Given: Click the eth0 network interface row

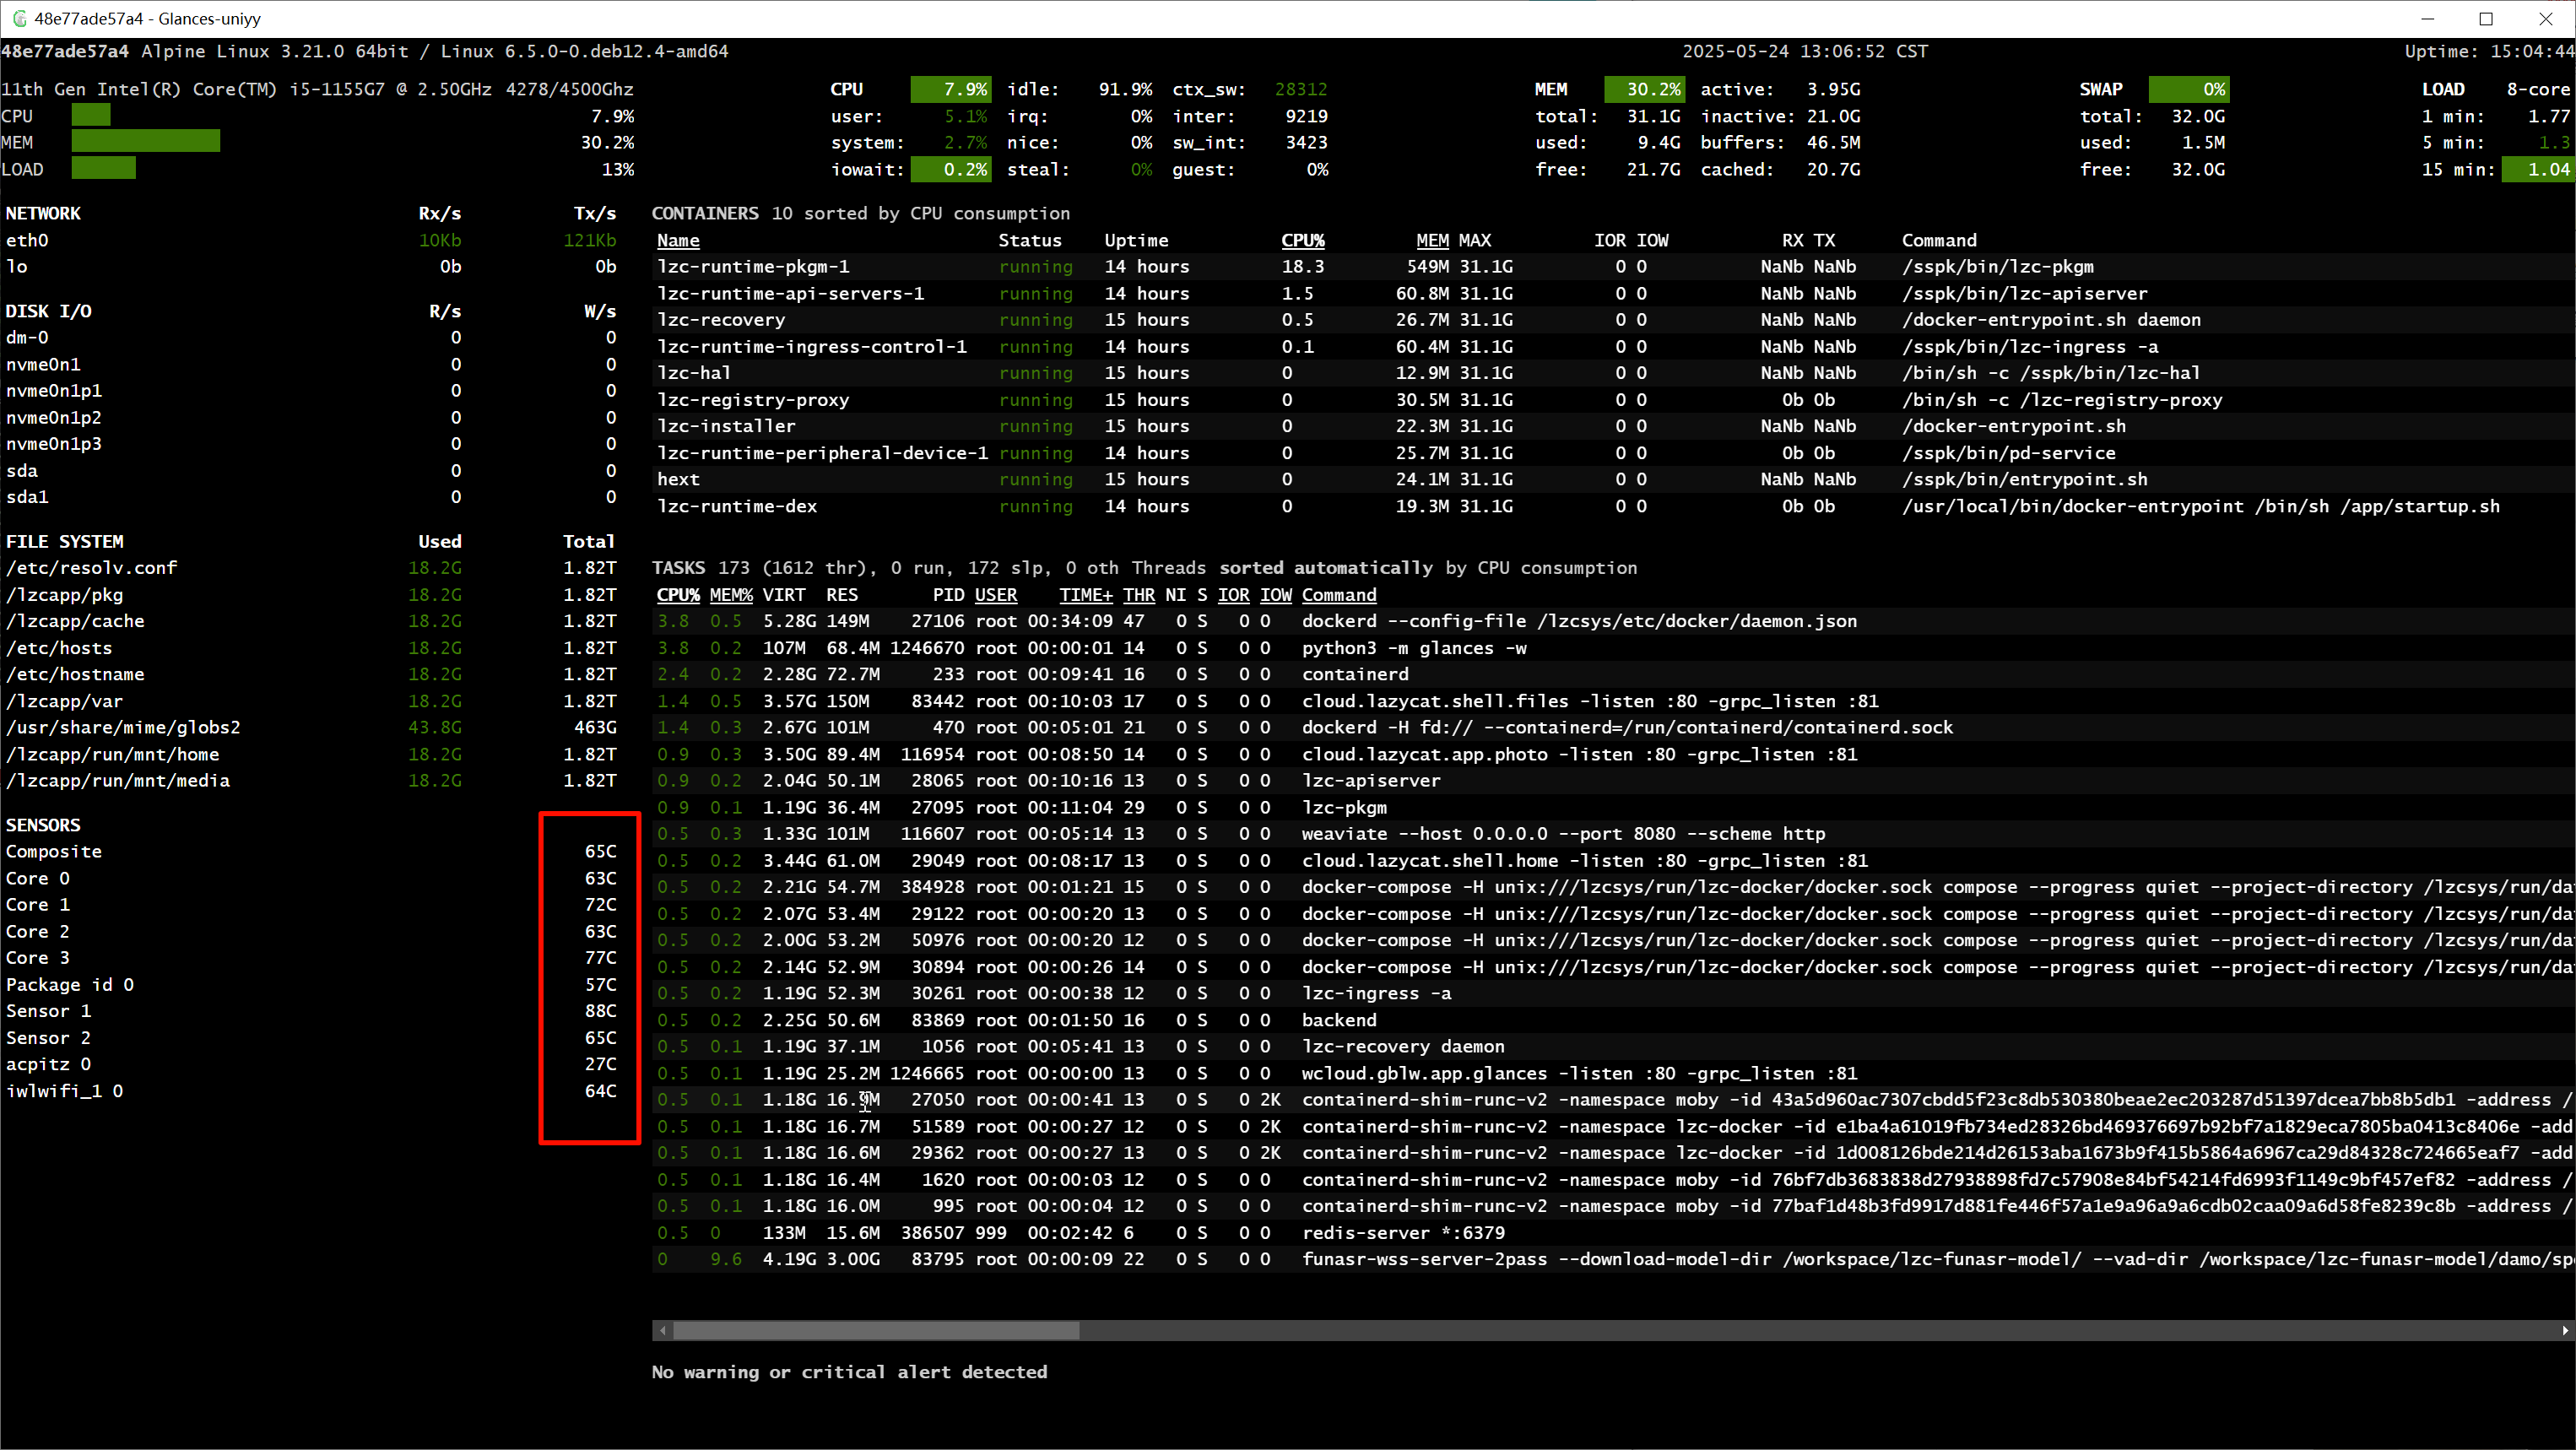Looking at the screenshot, I should [311, 240].
